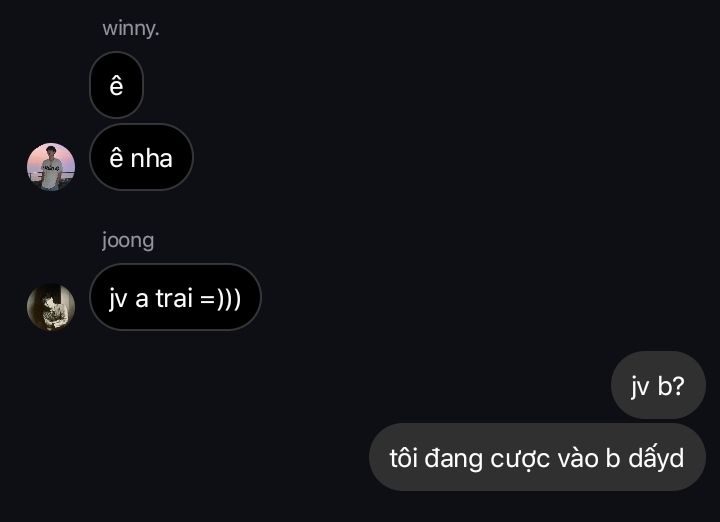This screenshot has height=522, width=720.
Task: View profile via avatar beside "jv a trai"
Action: (51, 307)
